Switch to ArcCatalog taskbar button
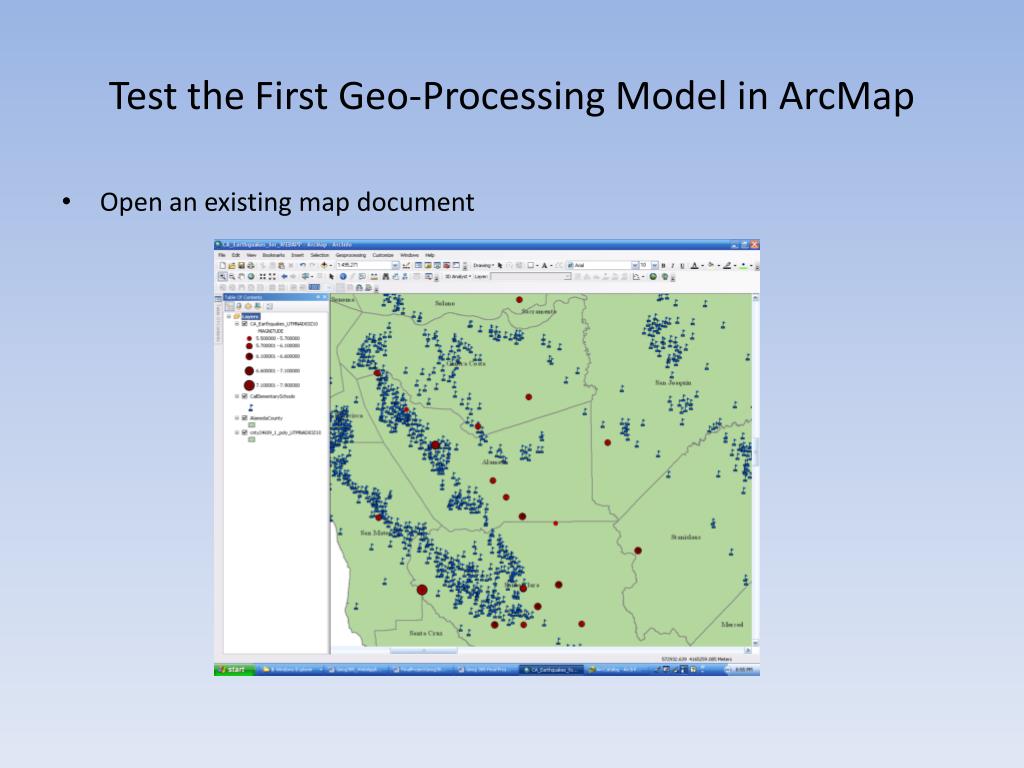Viewport: 1024px width, 768px height. pyautogui.click(x=615, y=669)
